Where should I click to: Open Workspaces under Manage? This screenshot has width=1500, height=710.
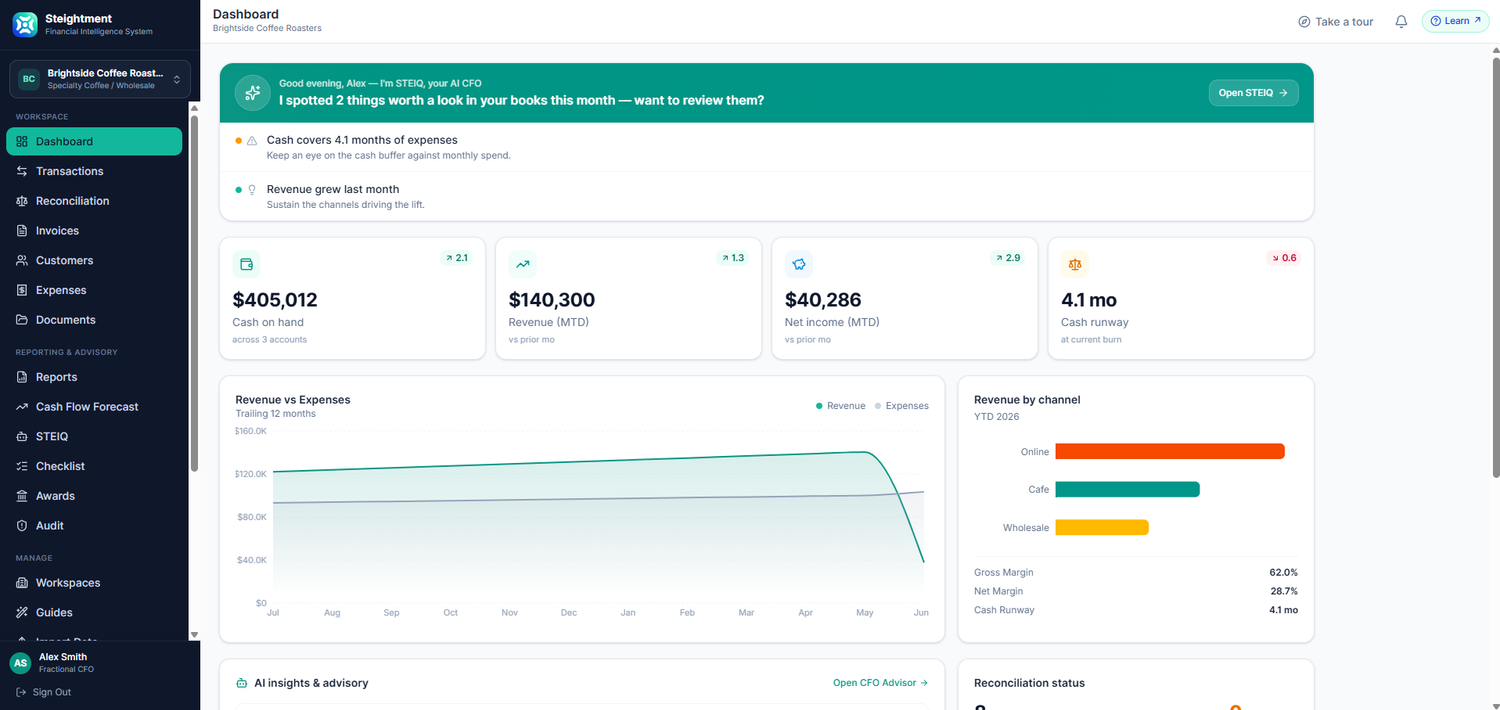(94, 583)
